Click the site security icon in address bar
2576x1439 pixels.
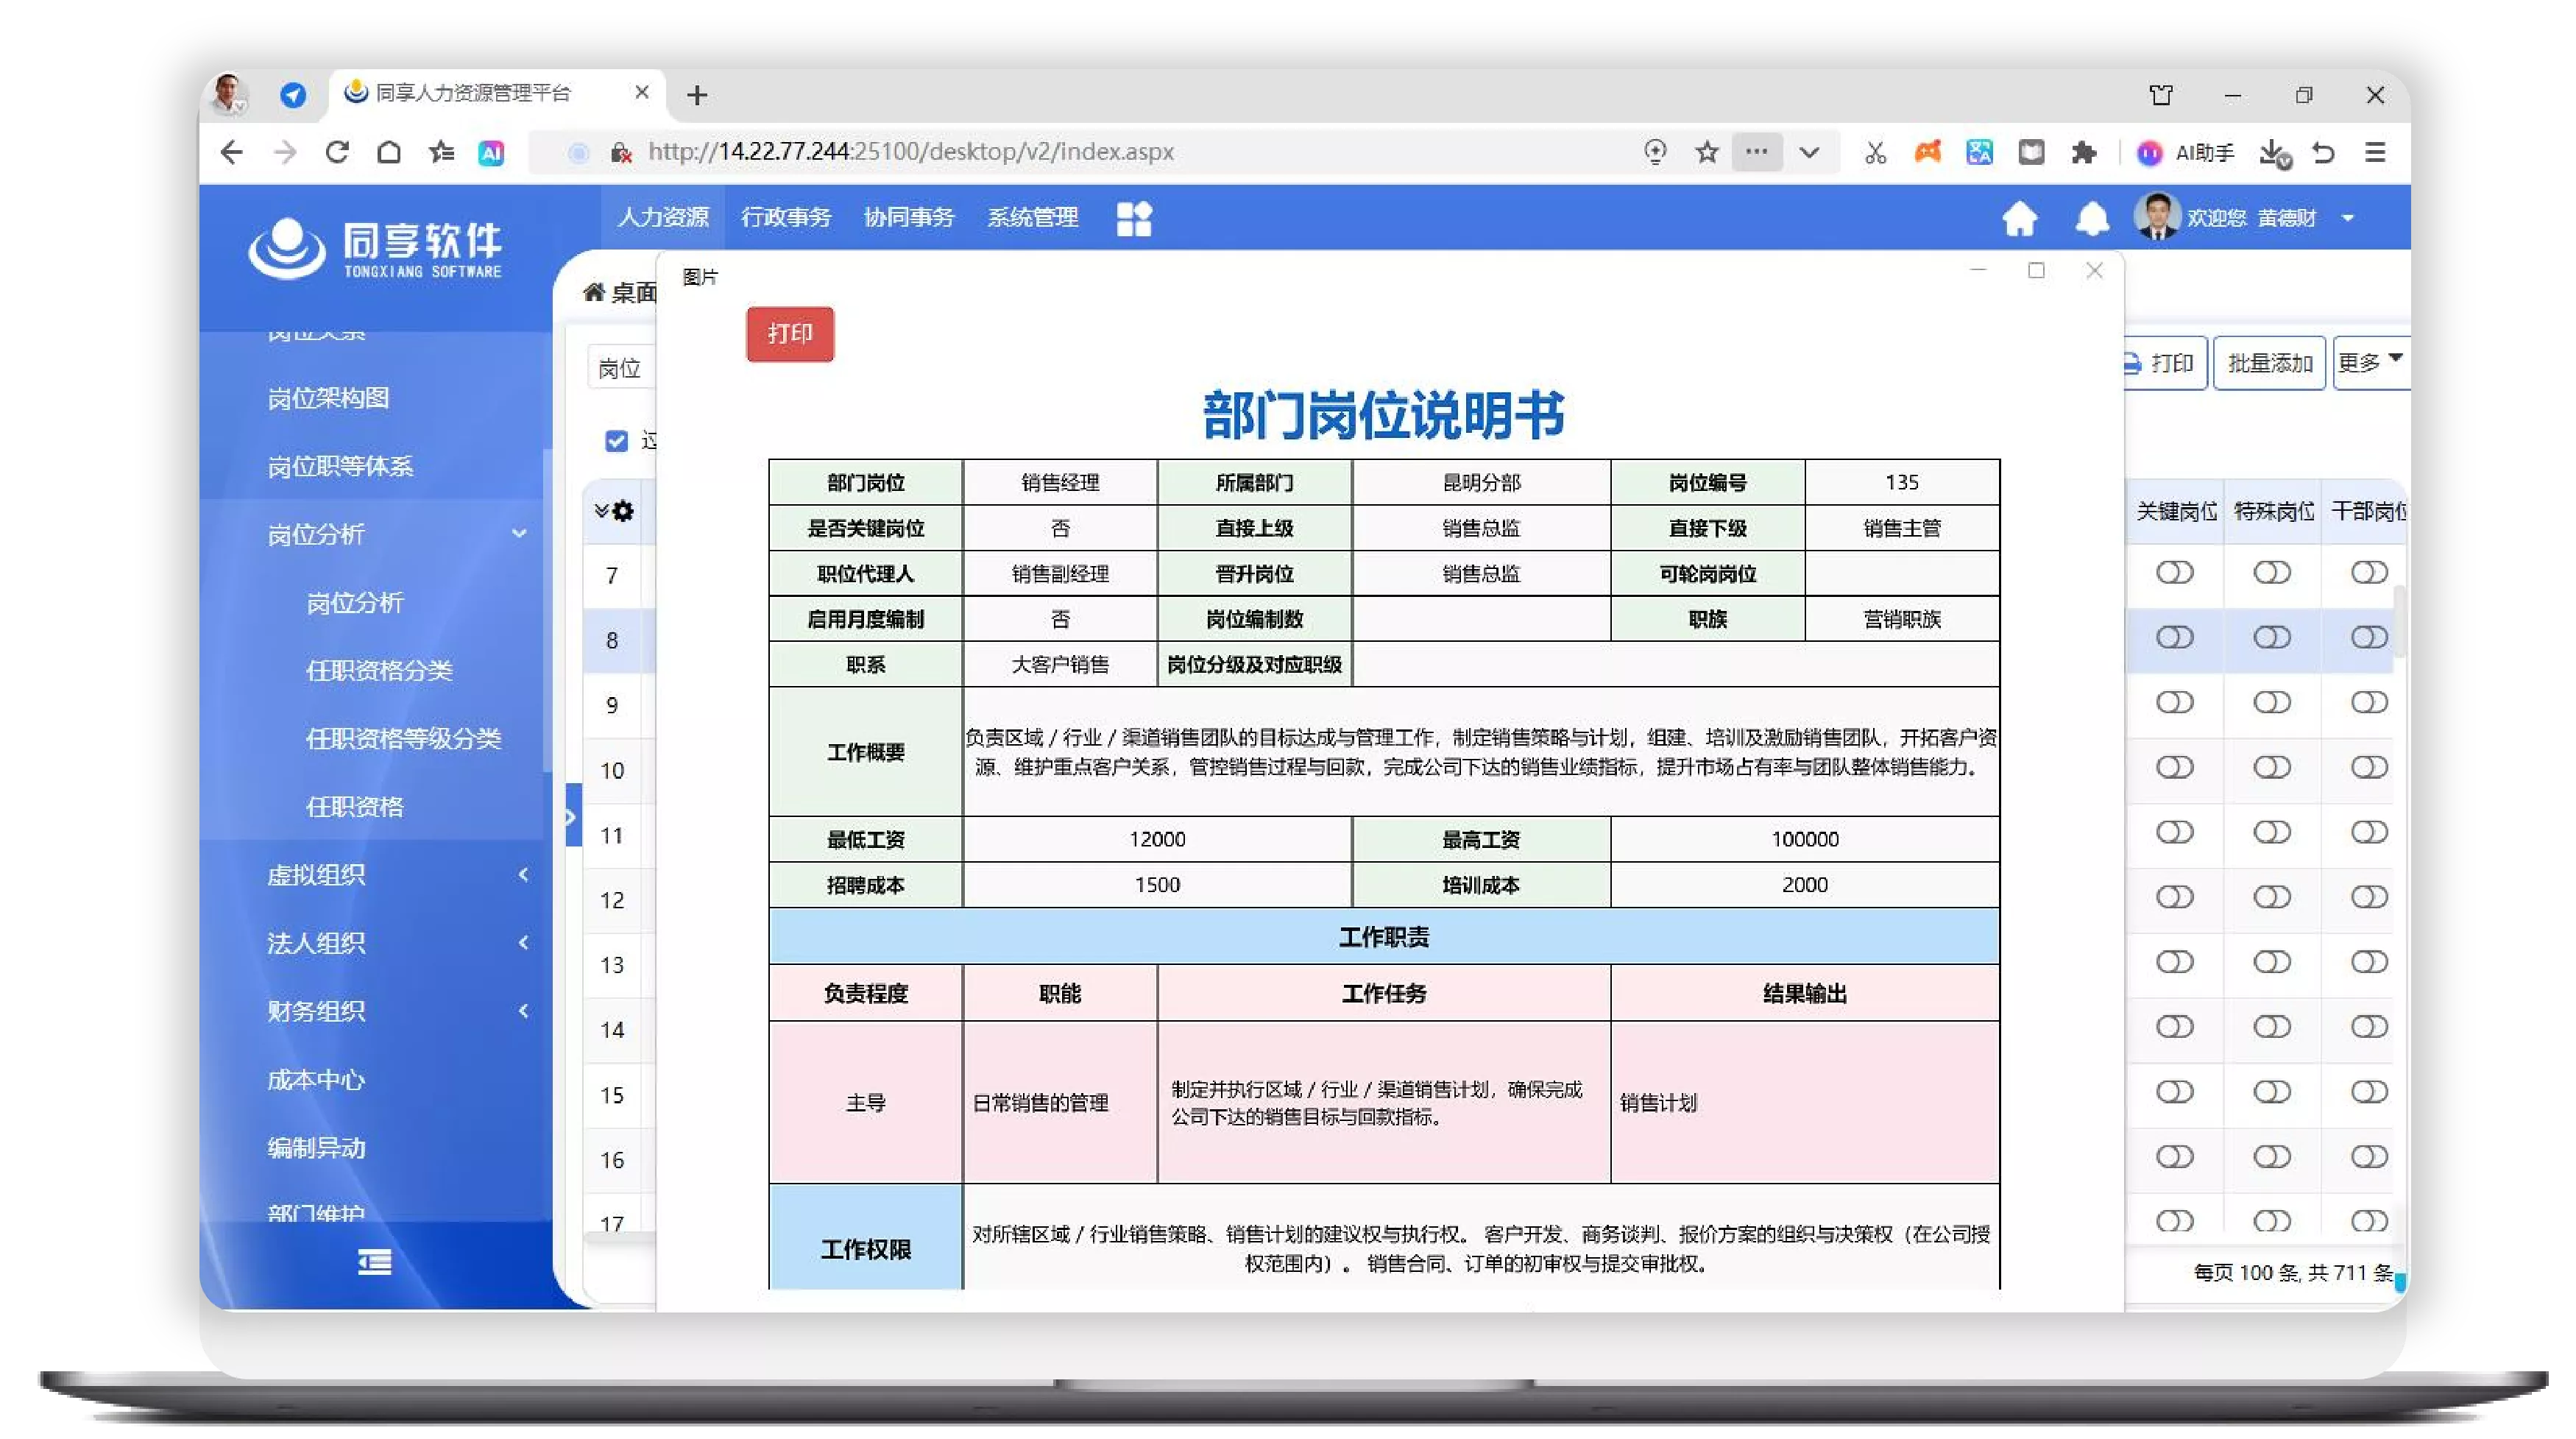point(621,152)
